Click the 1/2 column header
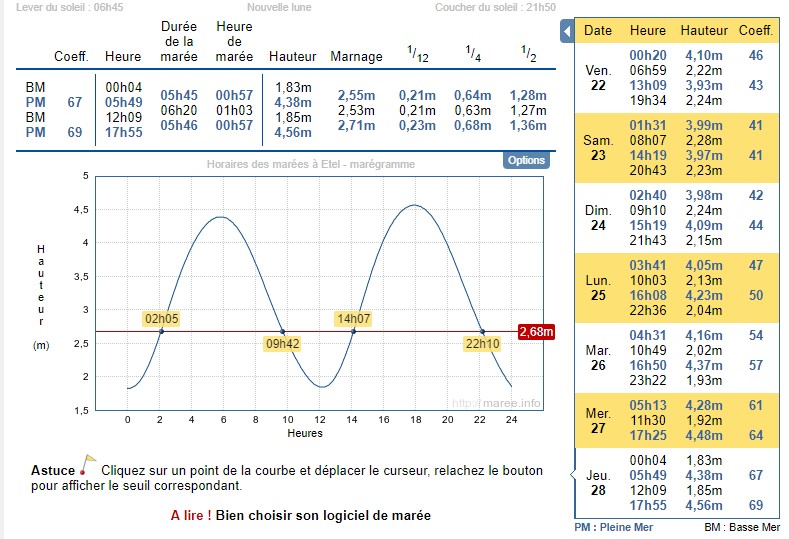 click(x=528, y=53)
